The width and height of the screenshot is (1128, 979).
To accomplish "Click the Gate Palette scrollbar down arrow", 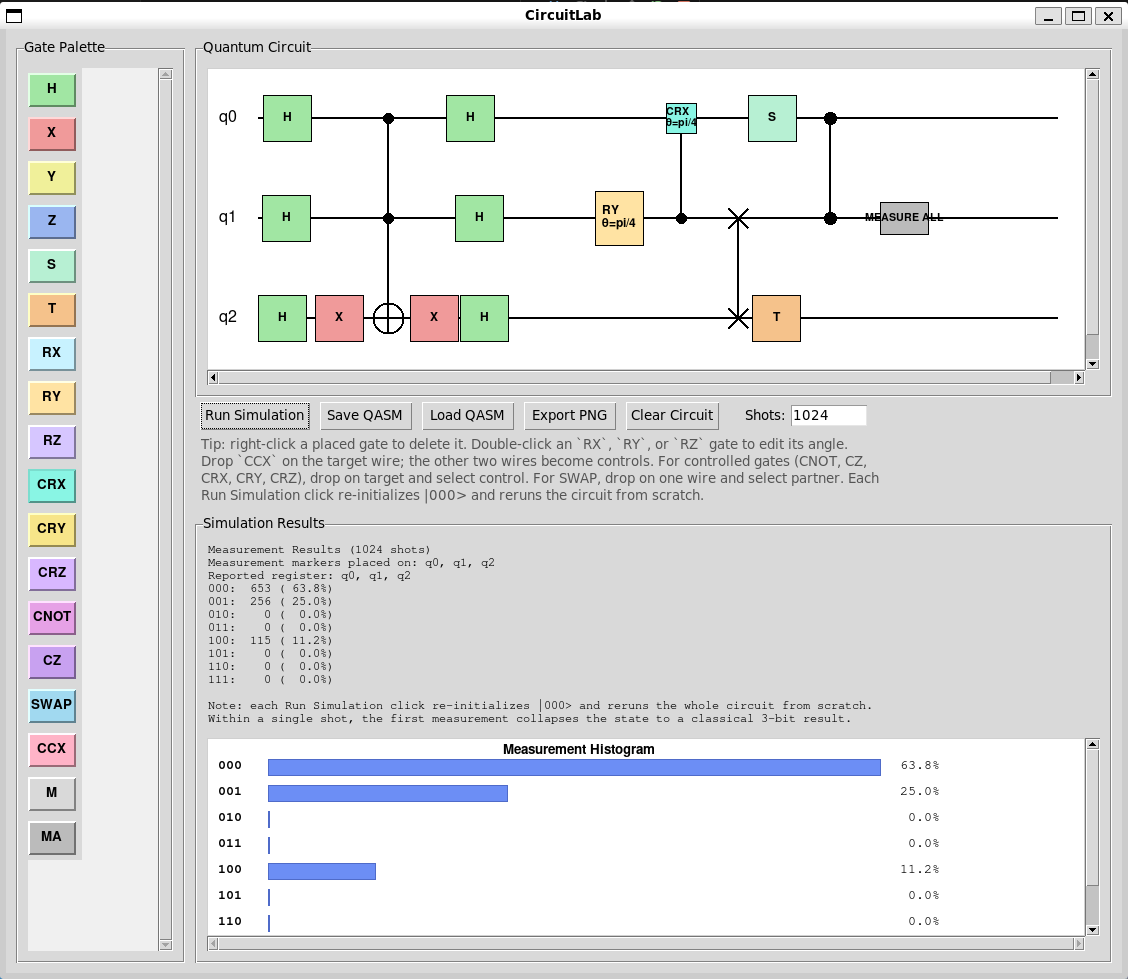I will point(165,945).
